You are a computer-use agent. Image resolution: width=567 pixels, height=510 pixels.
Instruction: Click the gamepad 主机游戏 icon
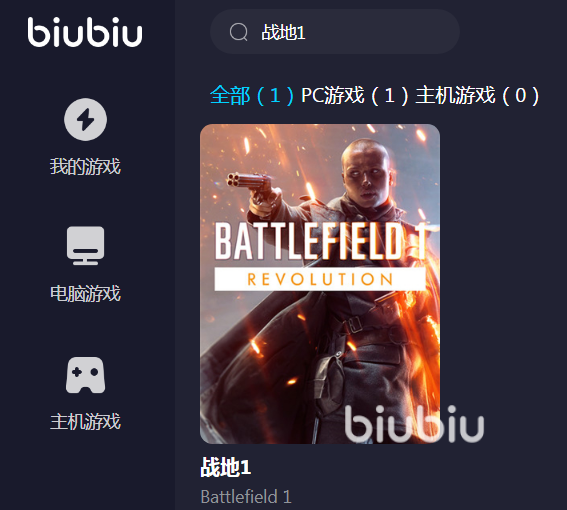click(x=85, y=375)
